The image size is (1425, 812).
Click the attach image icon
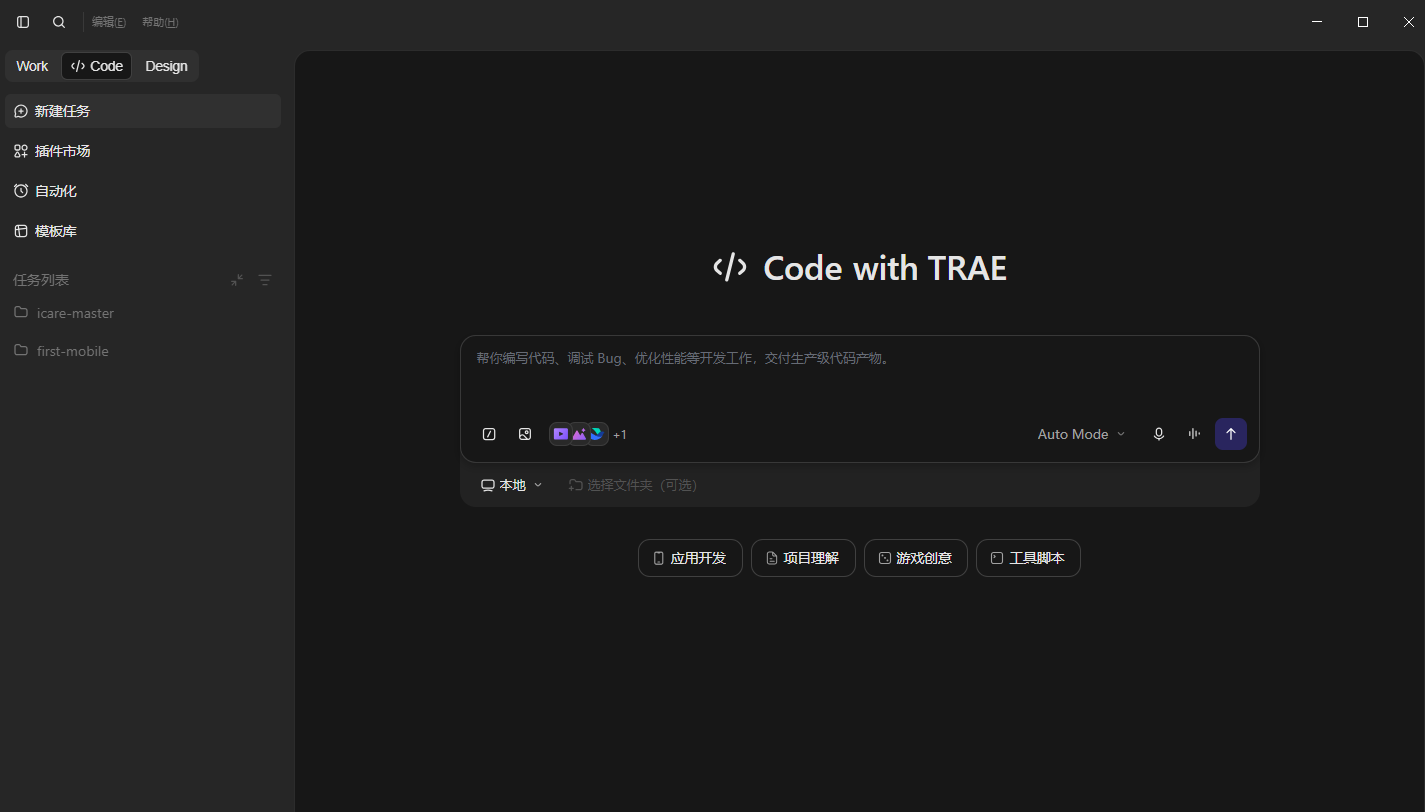pos(525,434)
